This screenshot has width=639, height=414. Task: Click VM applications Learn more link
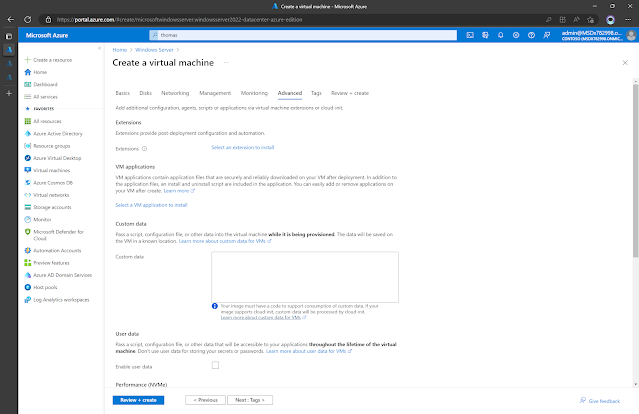coord(179,191)
